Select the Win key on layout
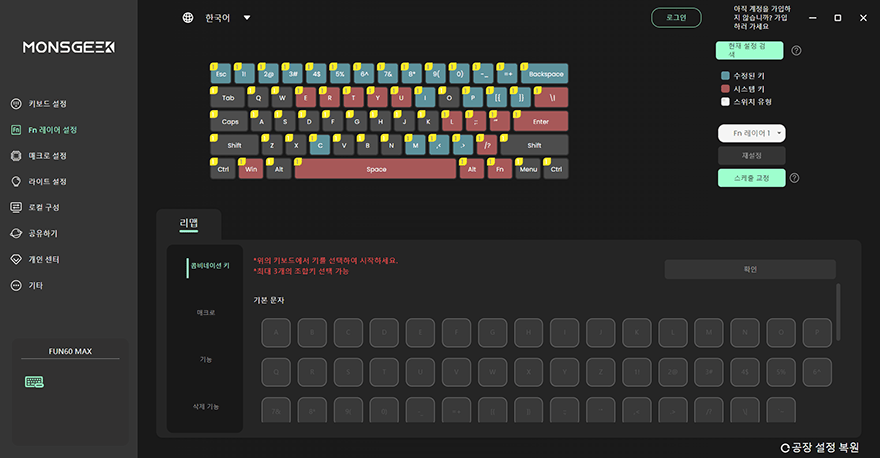This screenshot has width=880, height=458. (250, 169)
